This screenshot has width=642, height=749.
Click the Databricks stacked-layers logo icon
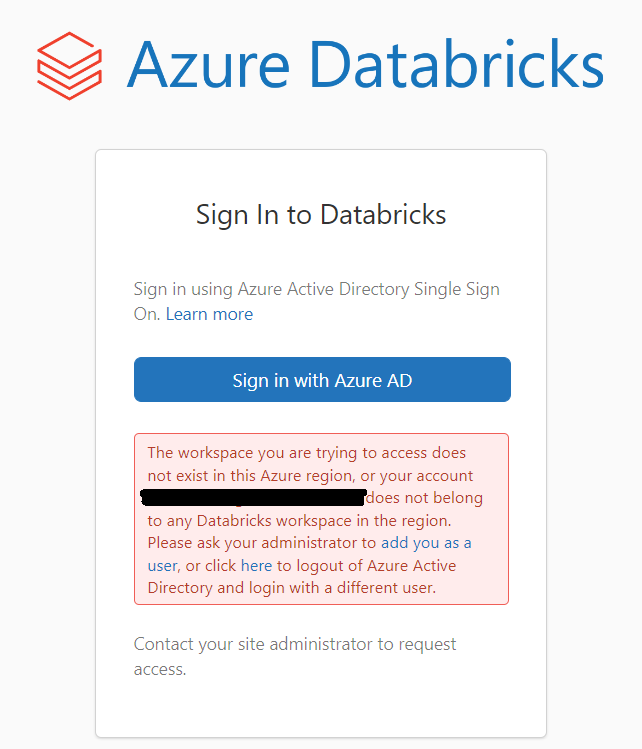point(69,66)
